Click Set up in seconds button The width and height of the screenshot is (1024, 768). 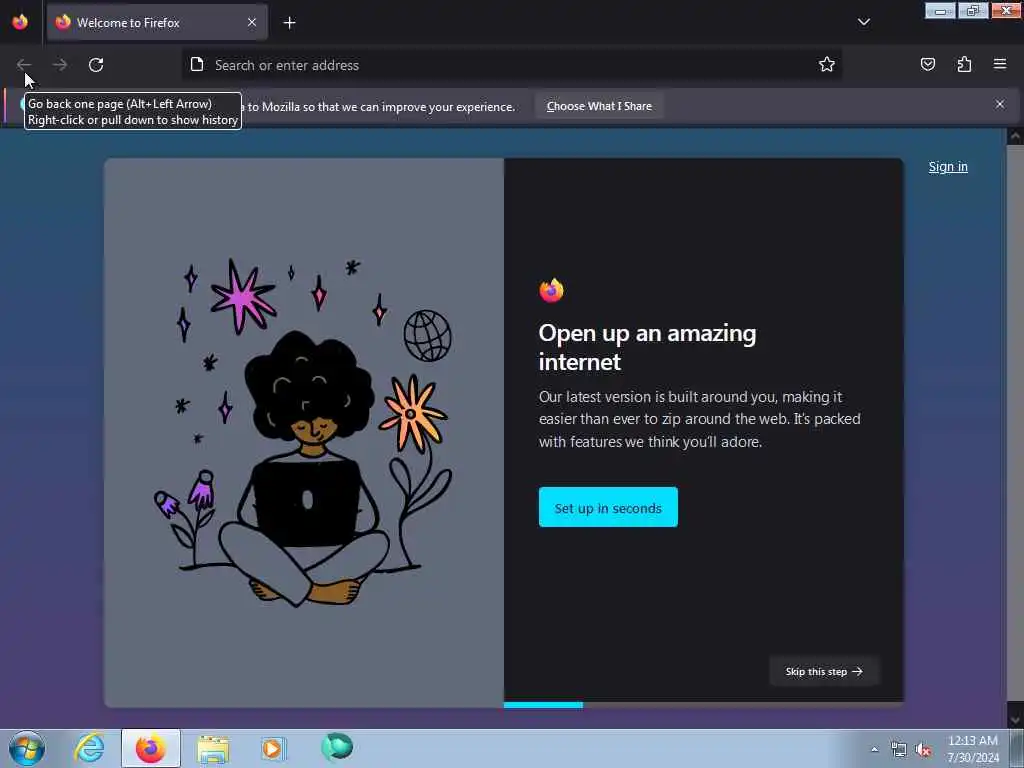tap(608, 507)
